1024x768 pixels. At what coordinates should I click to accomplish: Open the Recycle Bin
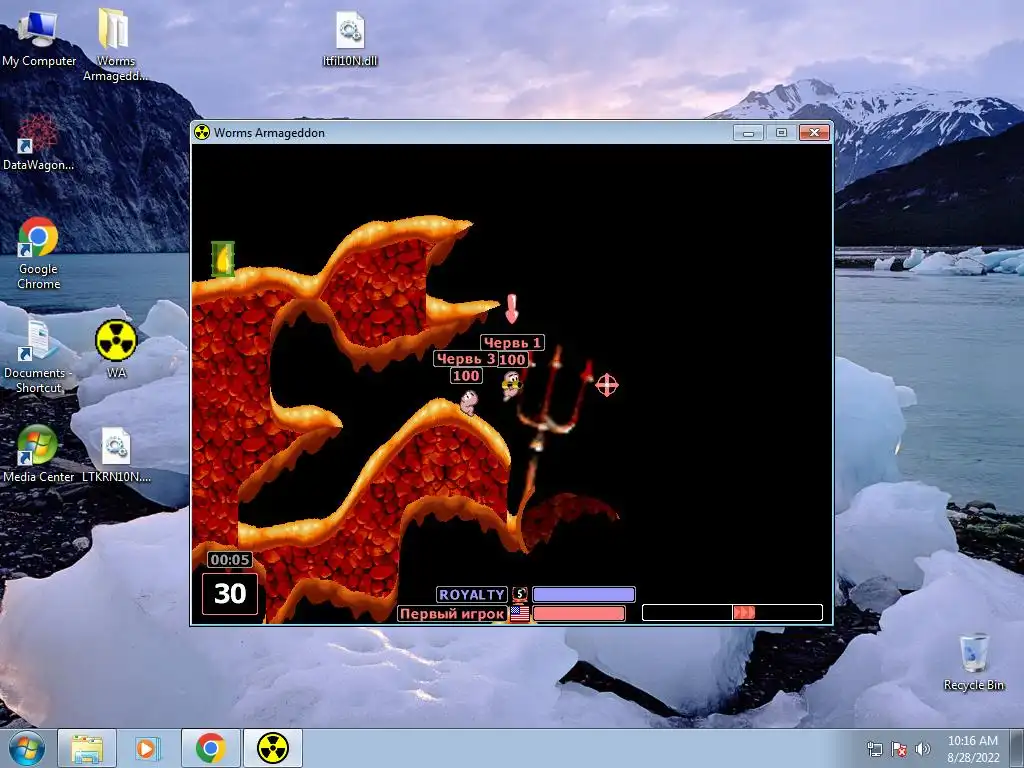tap(974, 662)
